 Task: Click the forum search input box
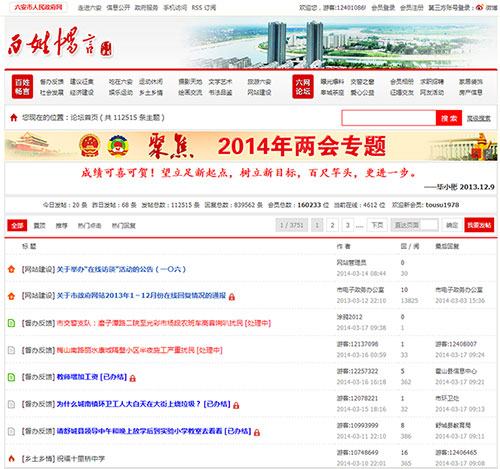pos(389,118)
